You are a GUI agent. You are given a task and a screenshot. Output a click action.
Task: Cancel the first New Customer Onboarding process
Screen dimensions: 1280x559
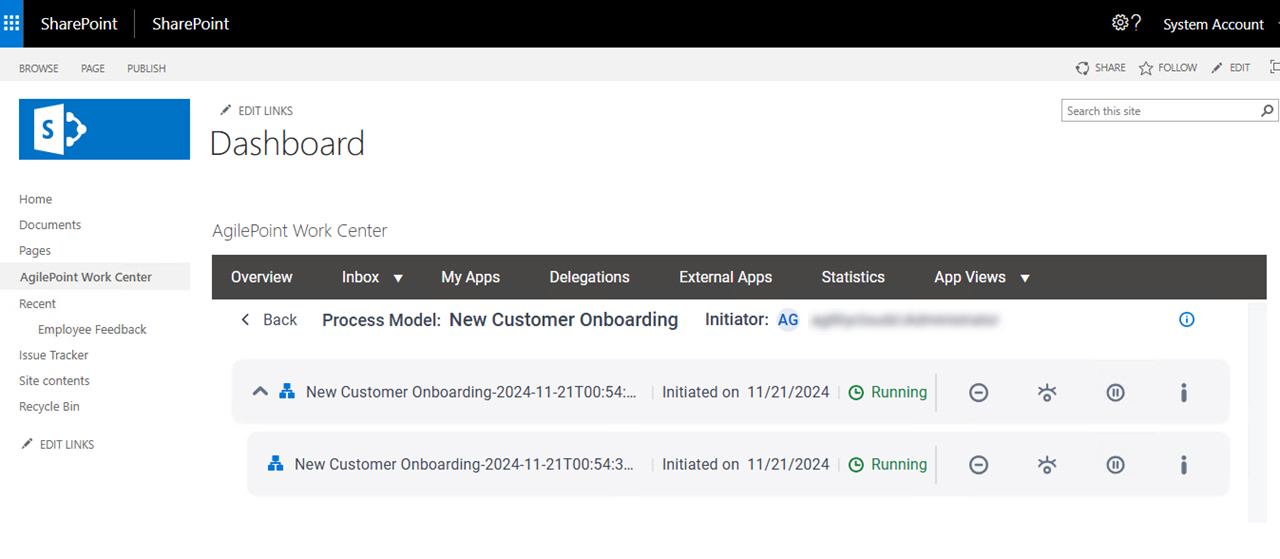[x=979, y=393]
